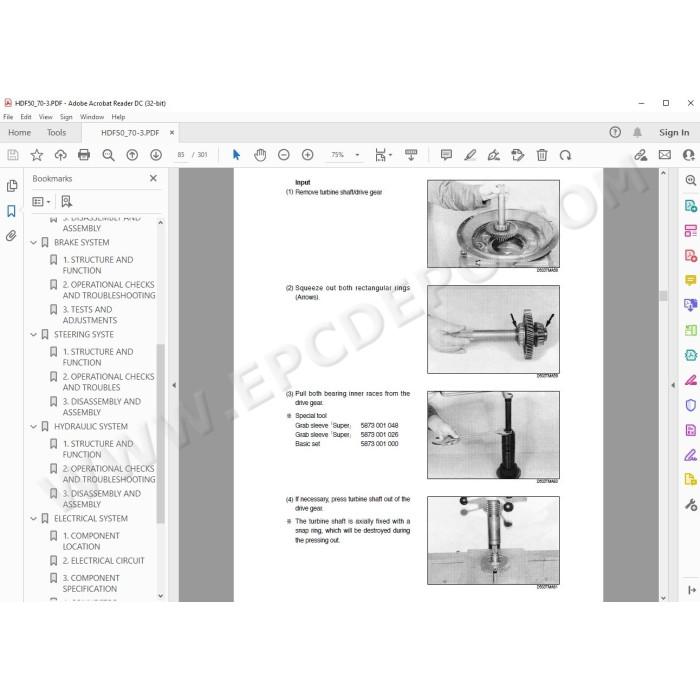Viewport: 700px width, 700px height.
Task: Open Help question mark icon
Action: pyautogui.click(x=615, y=132)
